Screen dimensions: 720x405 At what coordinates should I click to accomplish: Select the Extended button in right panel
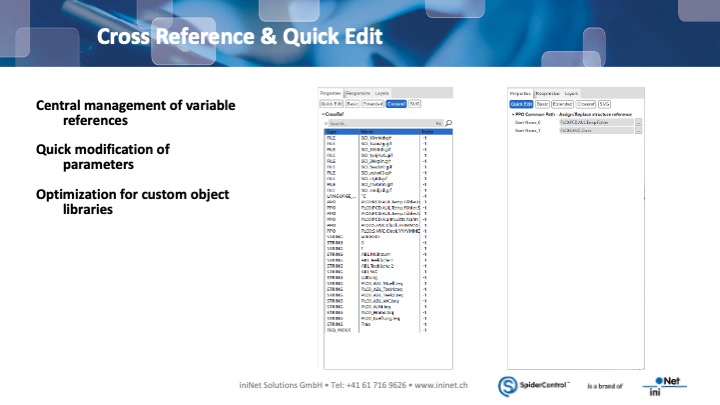[562, 104]
